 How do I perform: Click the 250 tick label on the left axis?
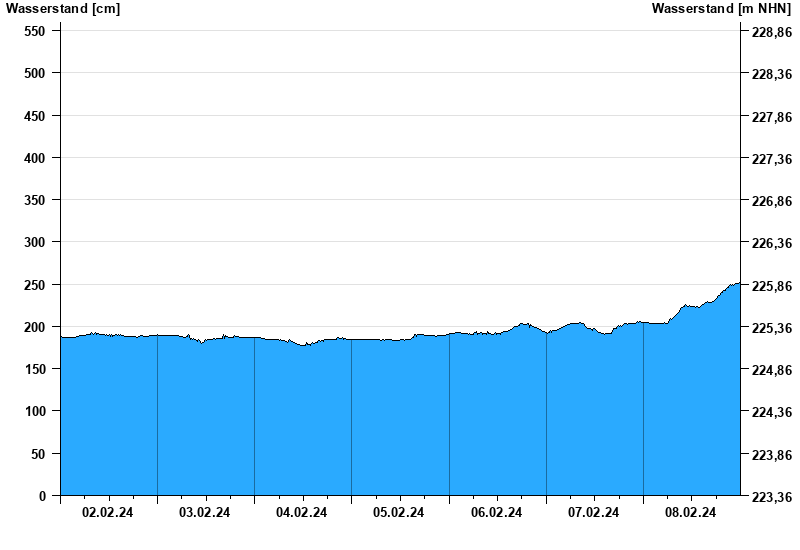point(35,285)
